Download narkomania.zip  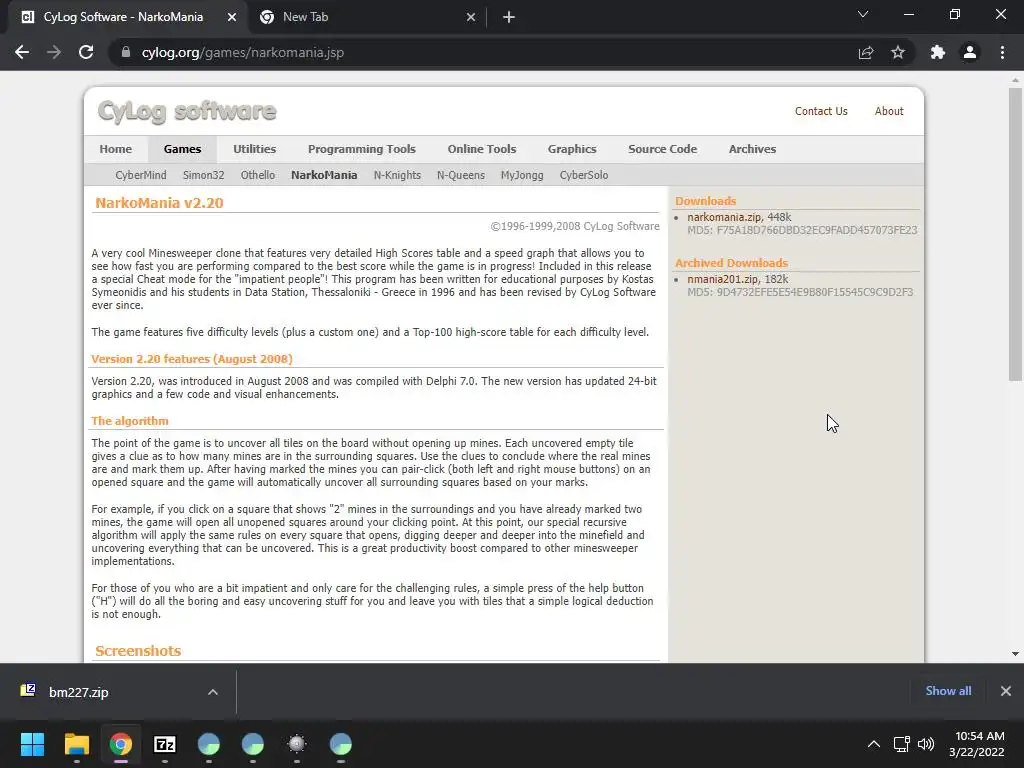click(x=724, y=217)
